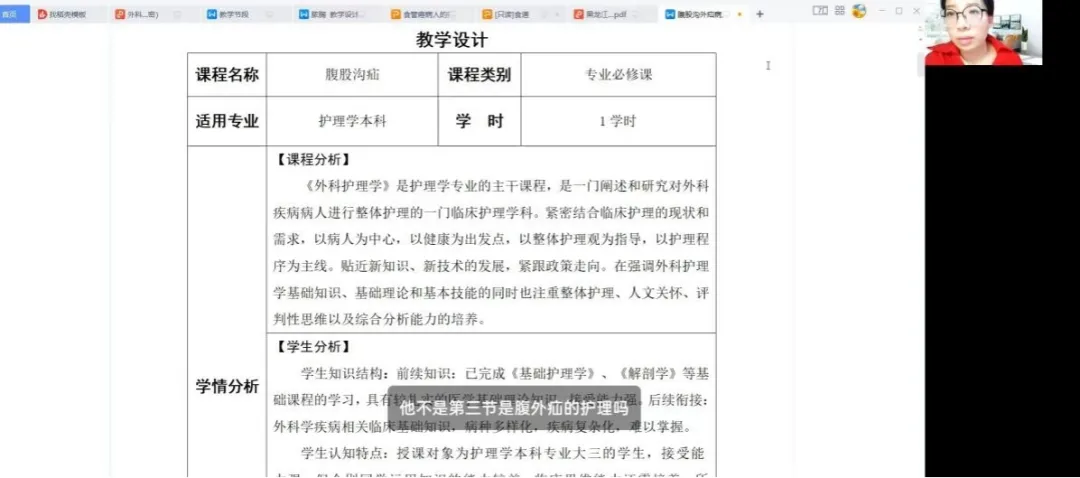Place cursor in the 护理学本科 cell
Viewport: 1080px width, 478px height.
(352, 122)
